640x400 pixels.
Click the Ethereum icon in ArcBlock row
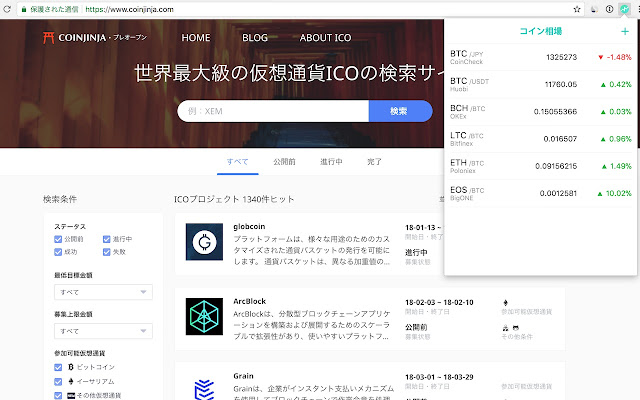505,302
